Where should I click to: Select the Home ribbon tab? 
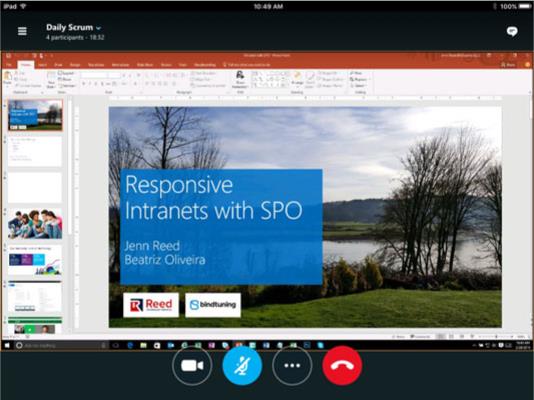pyautogui.click(x=26, y=65)
